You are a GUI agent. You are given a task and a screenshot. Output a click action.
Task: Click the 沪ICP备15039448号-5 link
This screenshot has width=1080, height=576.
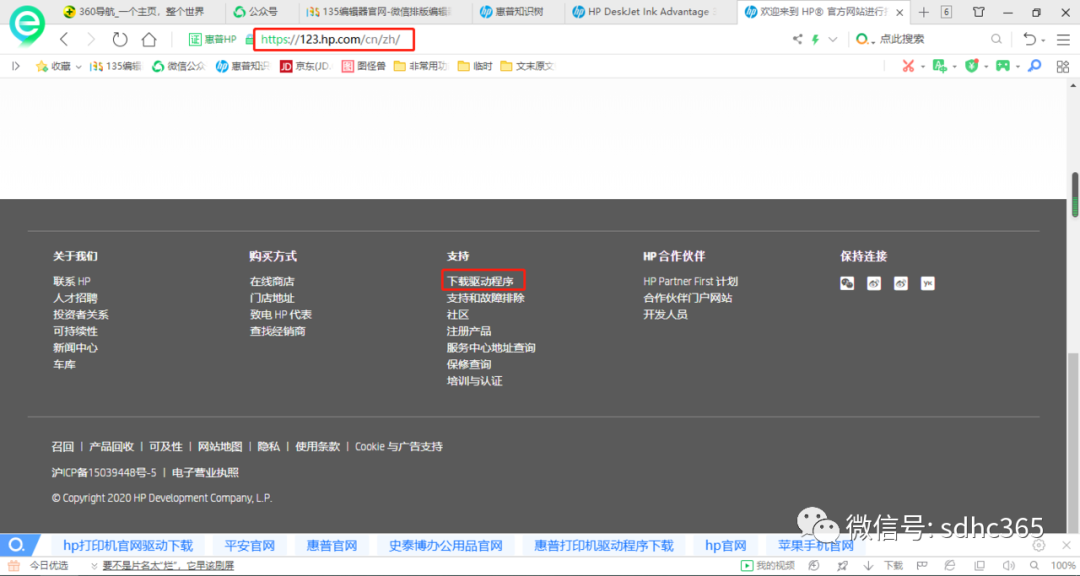(104, 472)
